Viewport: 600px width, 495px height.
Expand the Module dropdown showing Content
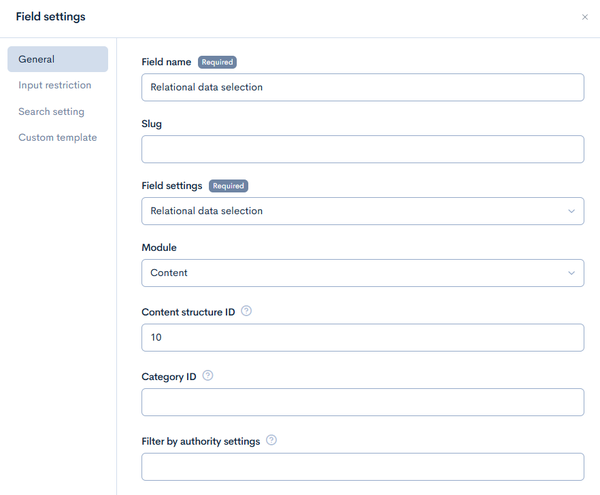click(363, 273)
